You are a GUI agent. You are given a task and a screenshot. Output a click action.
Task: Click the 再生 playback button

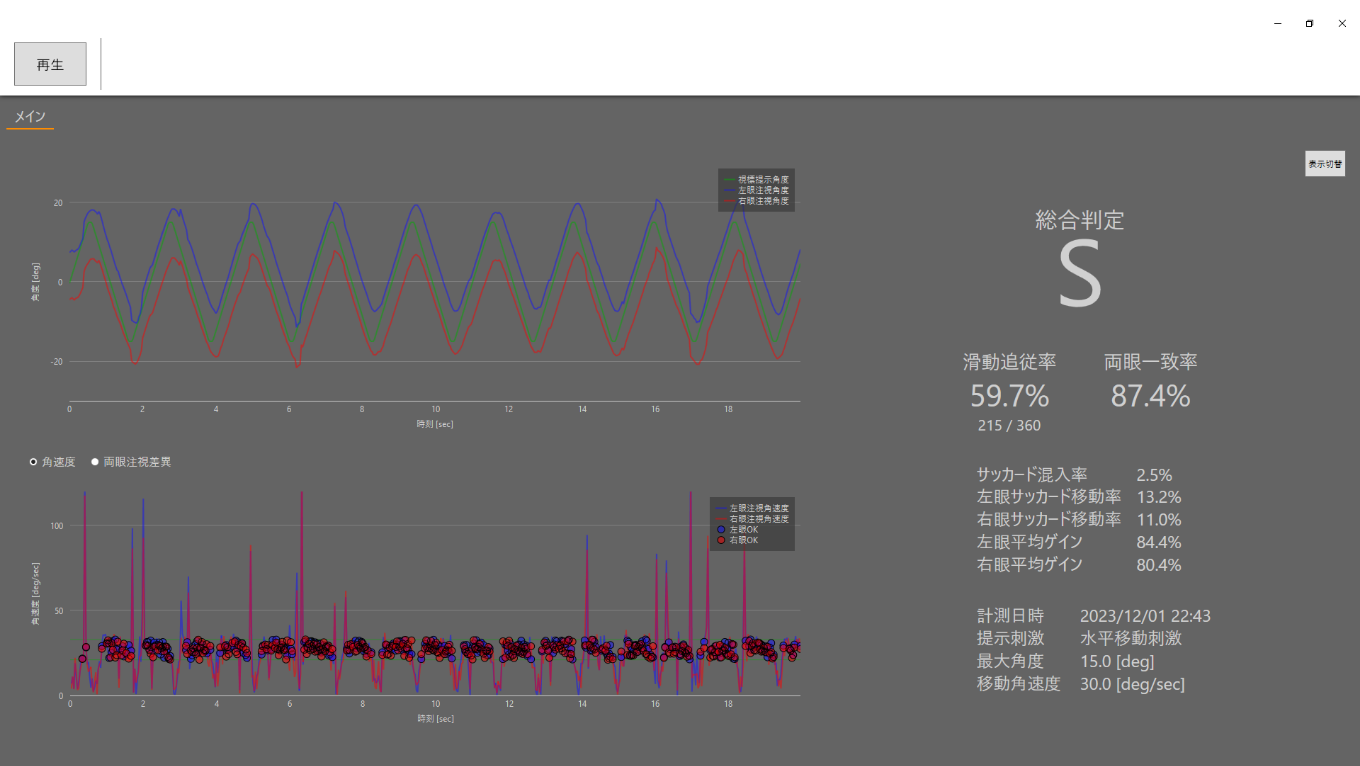(50, 64)
